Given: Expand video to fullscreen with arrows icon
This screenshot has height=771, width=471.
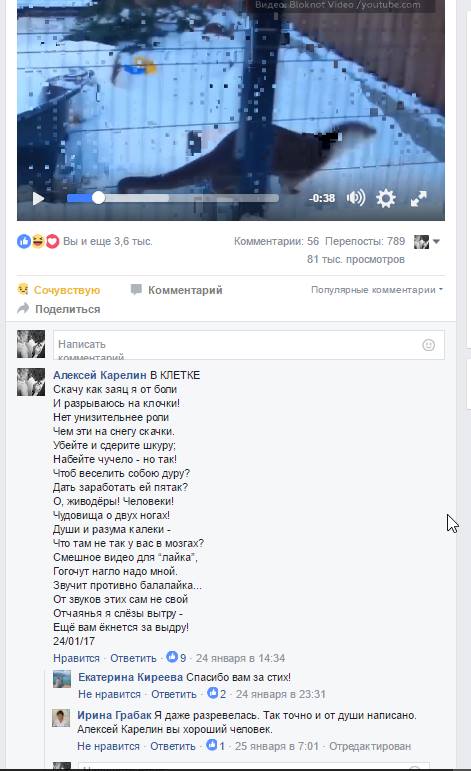Looking at the screenshot, I should click(x=418, y=198).
